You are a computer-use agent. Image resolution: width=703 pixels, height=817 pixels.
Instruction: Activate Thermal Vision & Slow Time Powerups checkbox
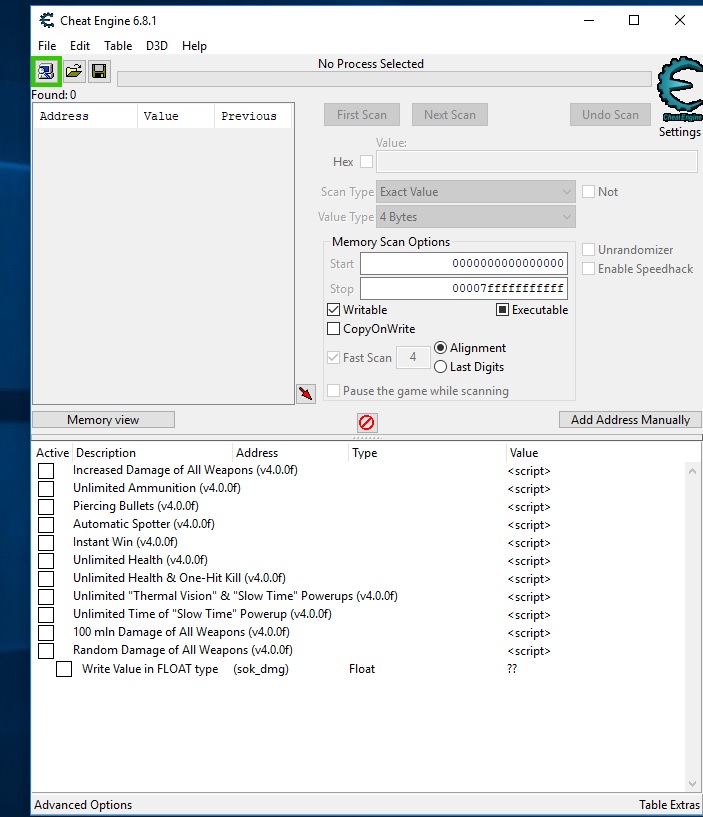(46, 597)
